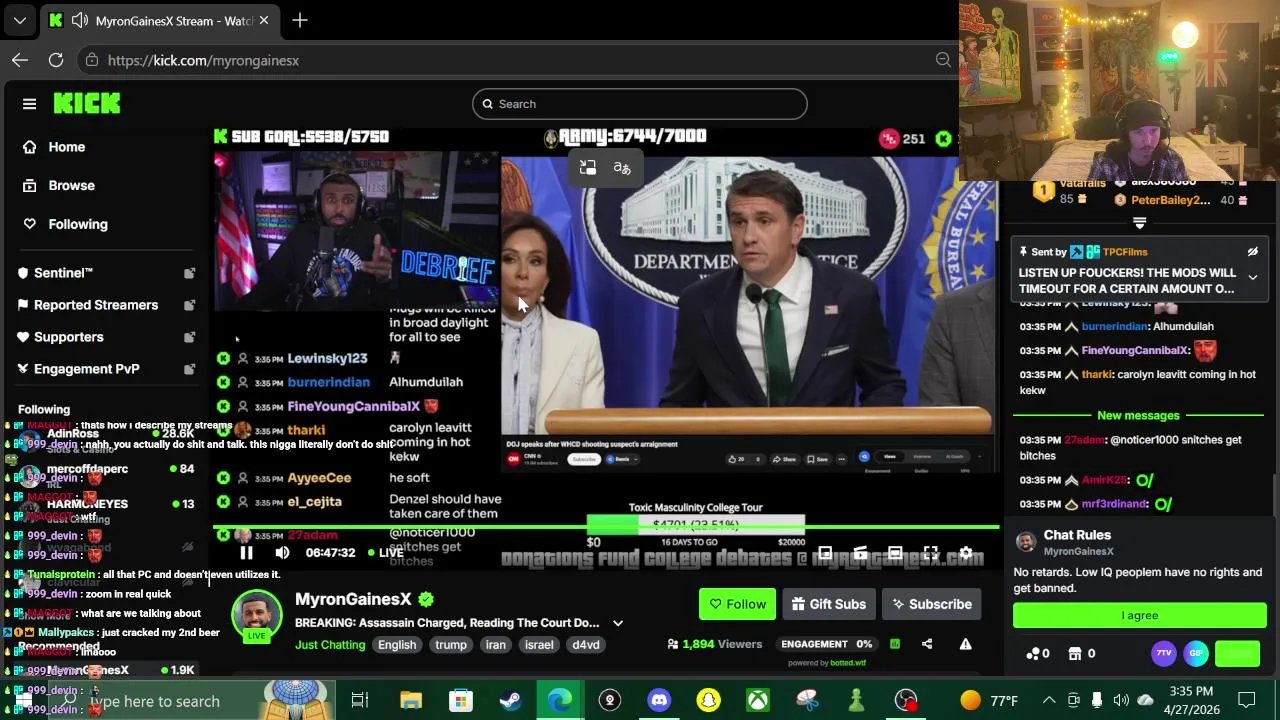Mute the tab via its speaker icon
The height and width of the screenshot is (720, 1280).
79,20
